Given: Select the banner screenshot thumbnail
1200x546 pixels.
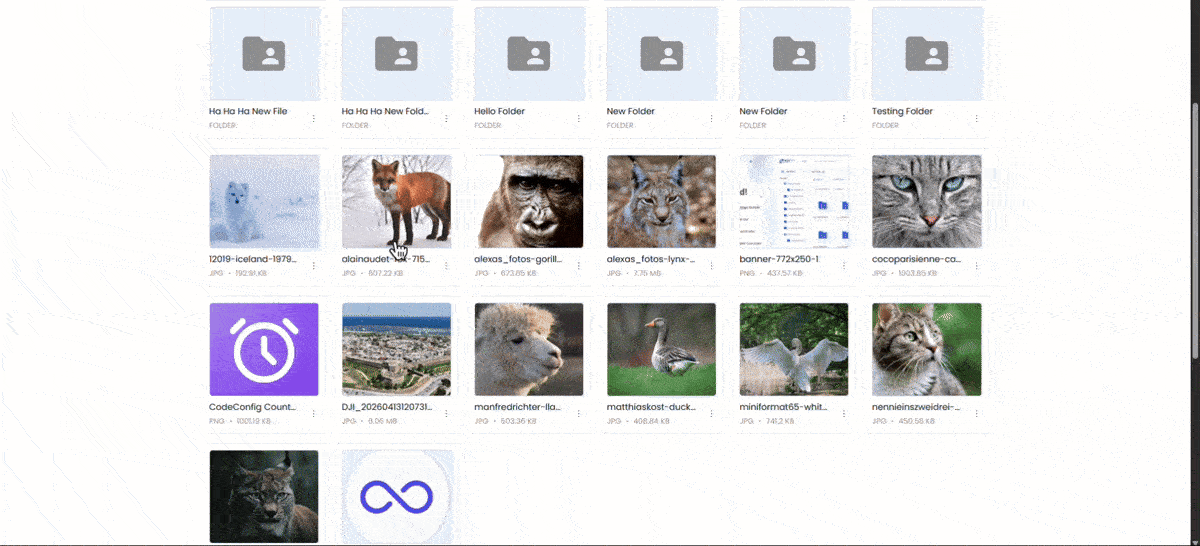Looking at the screenshot, I should [794, 201].
